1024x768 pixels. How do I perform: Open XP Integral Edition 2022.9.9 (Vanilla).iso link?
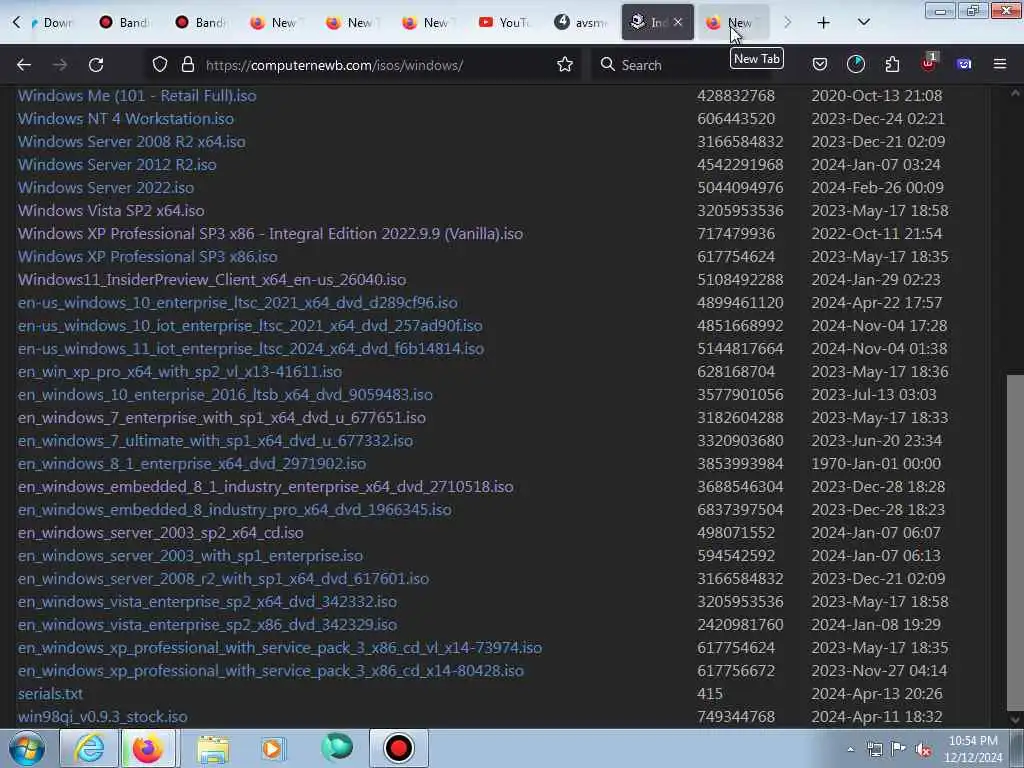[270, 234]
